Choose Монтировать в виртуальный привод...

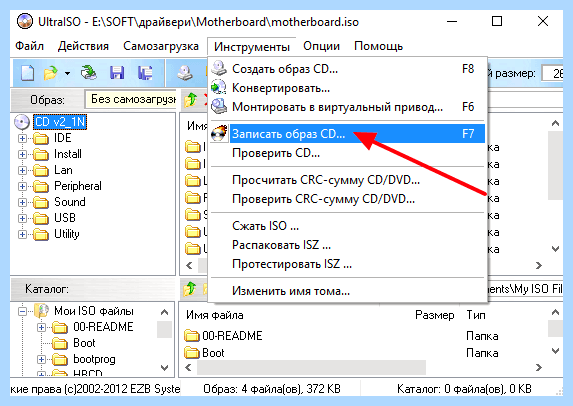click(x=348, y=107)
